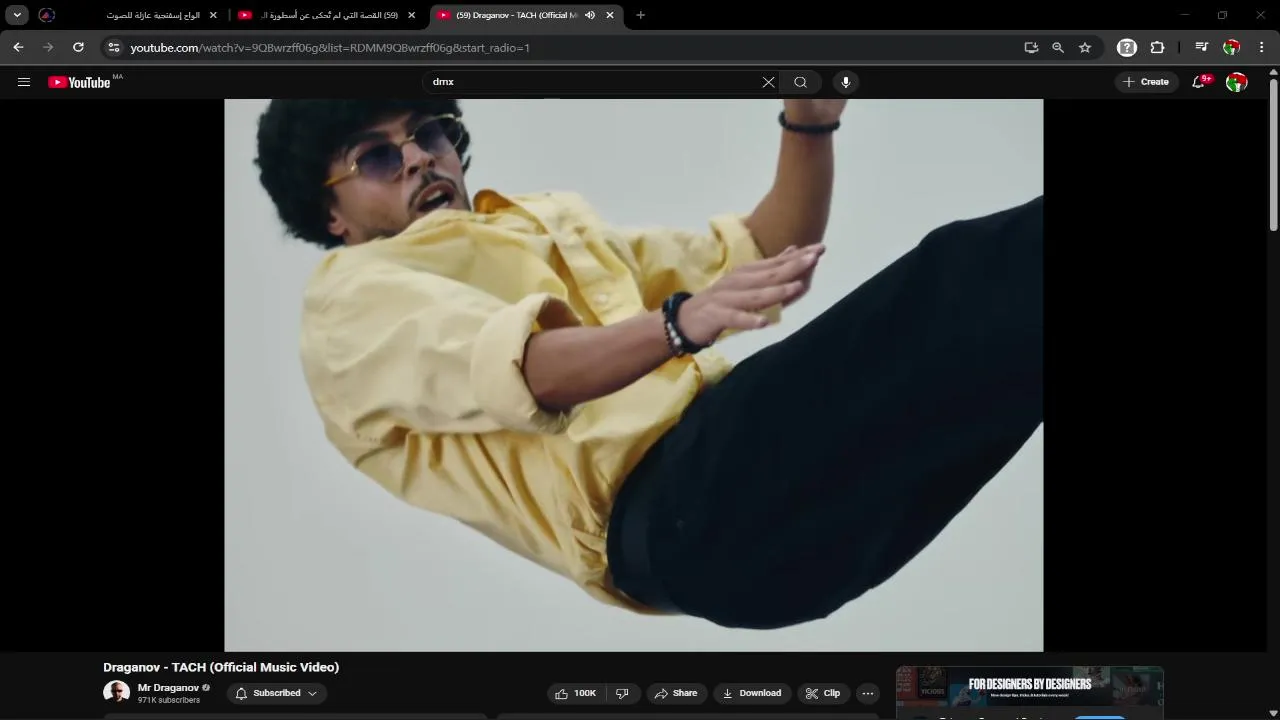Close the Draganov - TACH tab
1280x720 pixels.
(610, 15)
